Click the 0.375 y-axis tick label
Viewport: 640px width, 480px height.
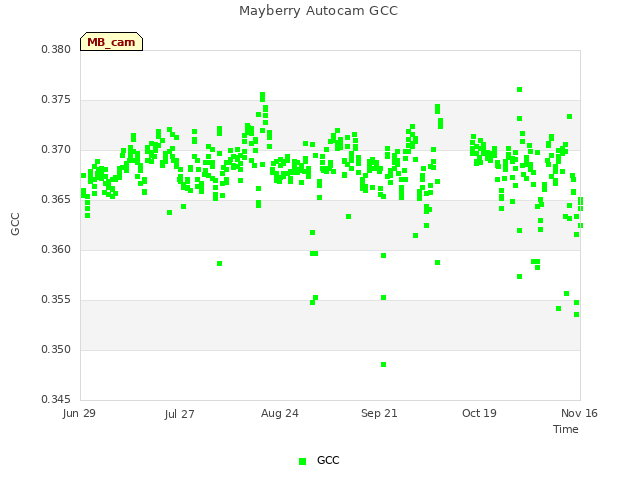[56, 100]
